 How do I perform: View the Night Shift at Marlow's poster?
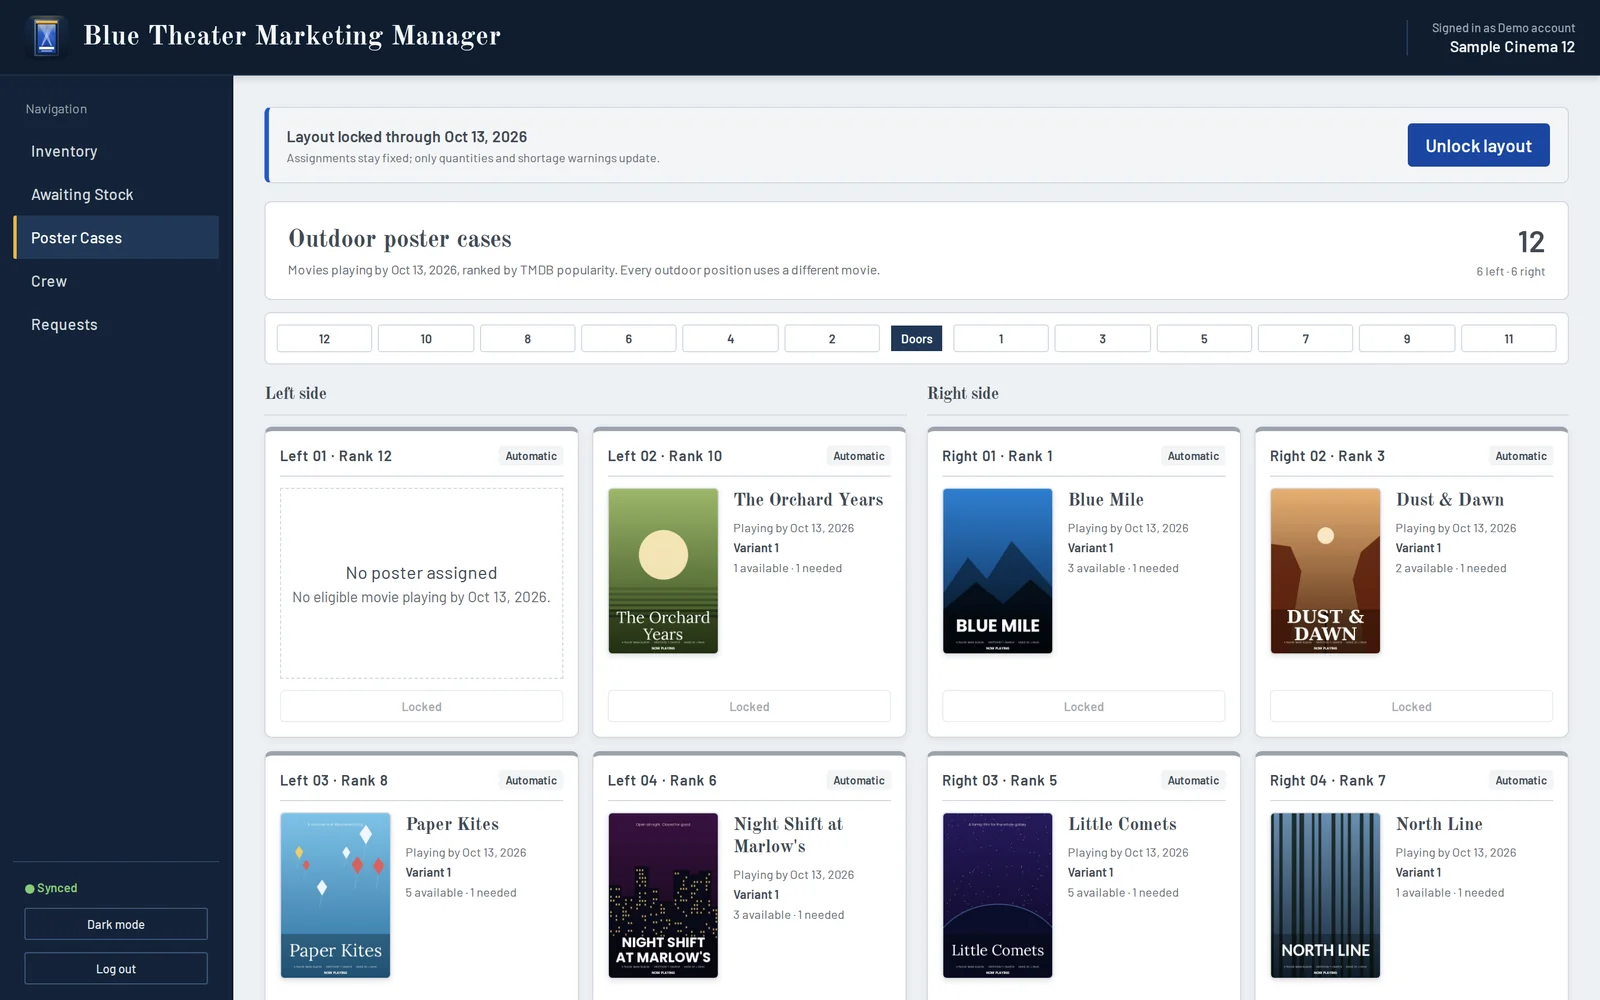[x=663, y=895]
